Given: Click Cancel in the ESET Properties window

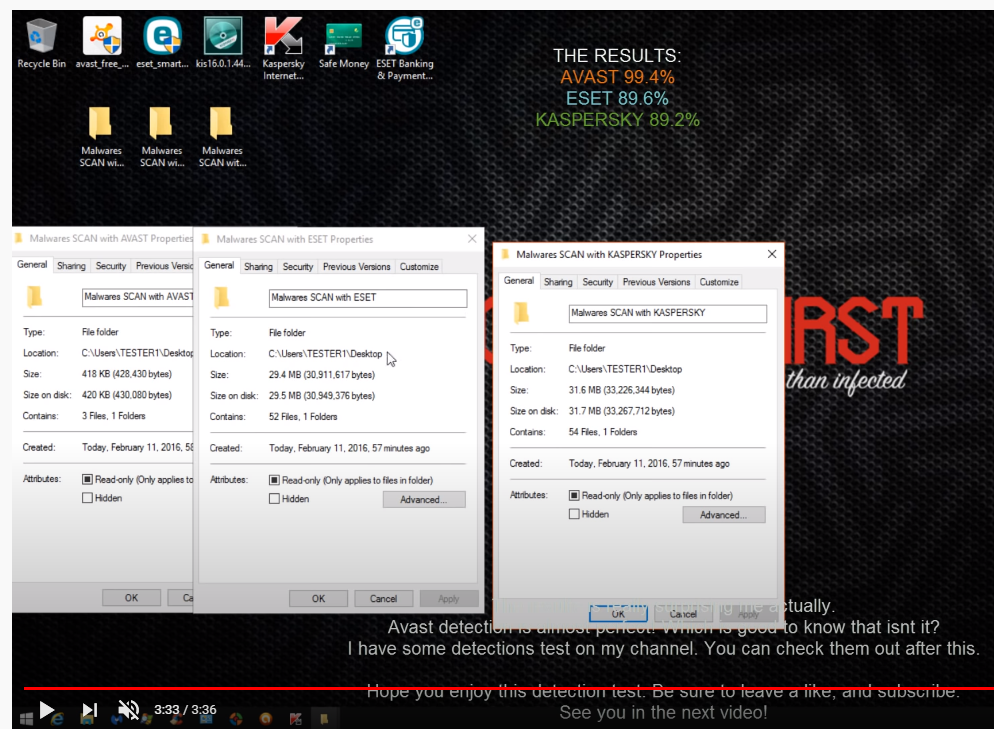Looking at the screenshot, I should pyautogui.click(x=384, y=598).
